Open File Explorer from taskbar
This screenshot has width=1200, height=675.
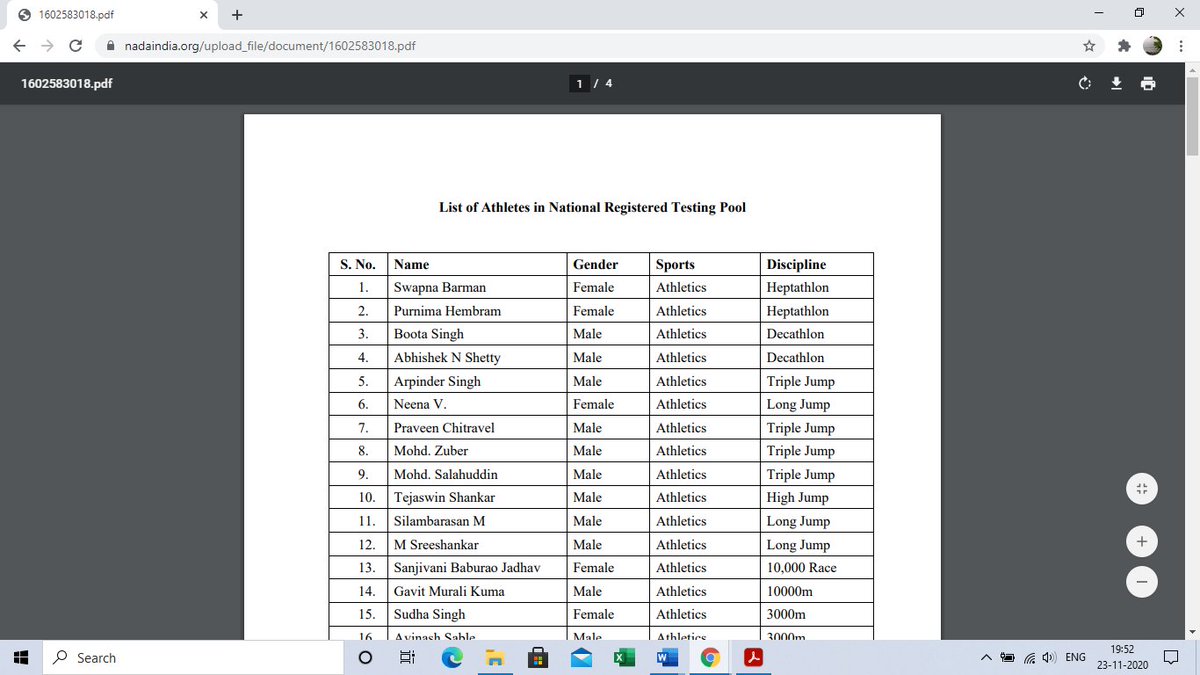pos(494,657)
